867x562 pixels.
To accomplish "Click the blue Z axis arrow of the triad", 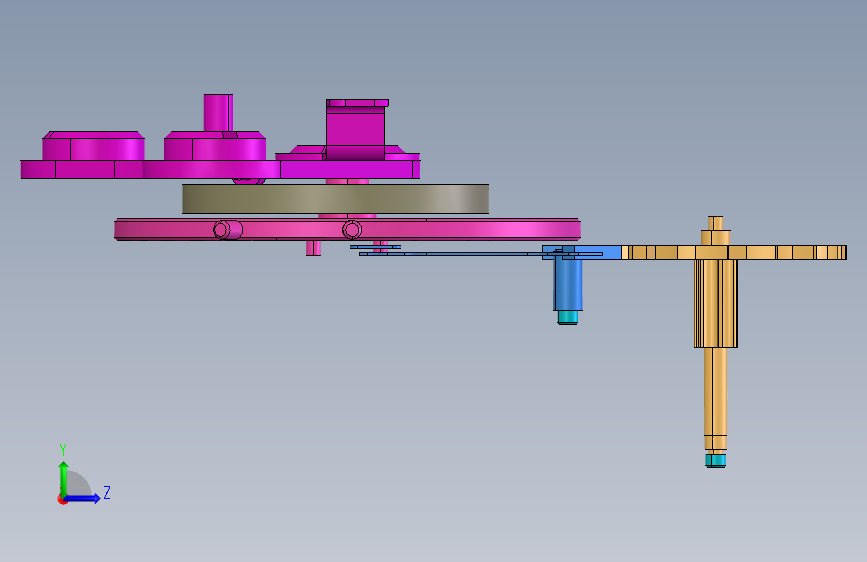I will 83,498.
